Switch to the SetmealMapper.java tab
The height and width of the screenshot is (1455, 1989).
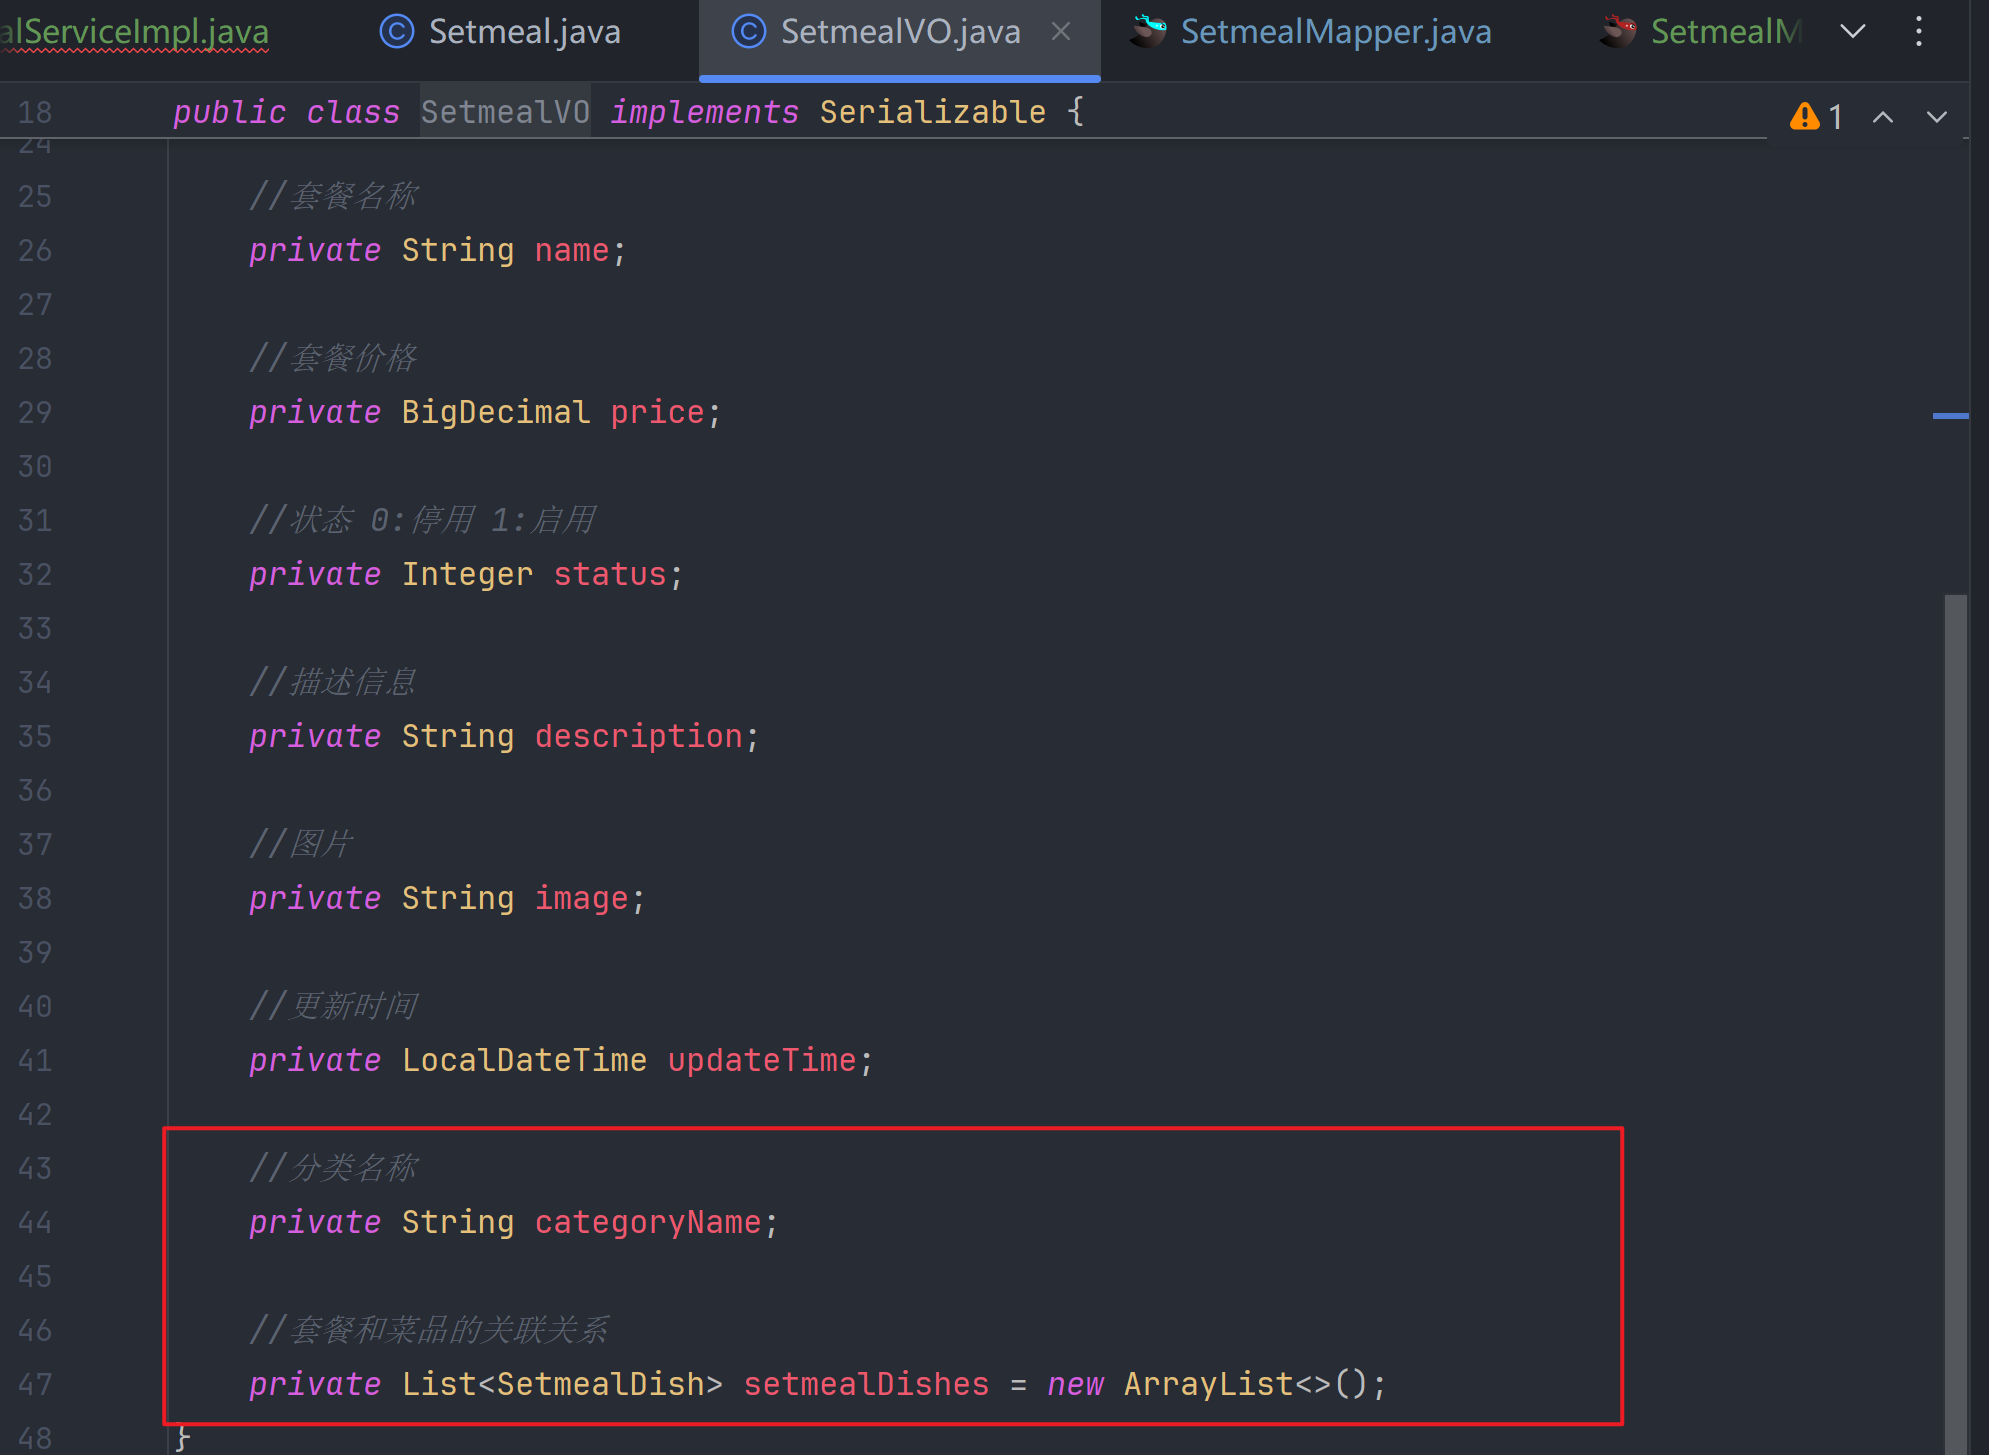tap(1335, 32)
